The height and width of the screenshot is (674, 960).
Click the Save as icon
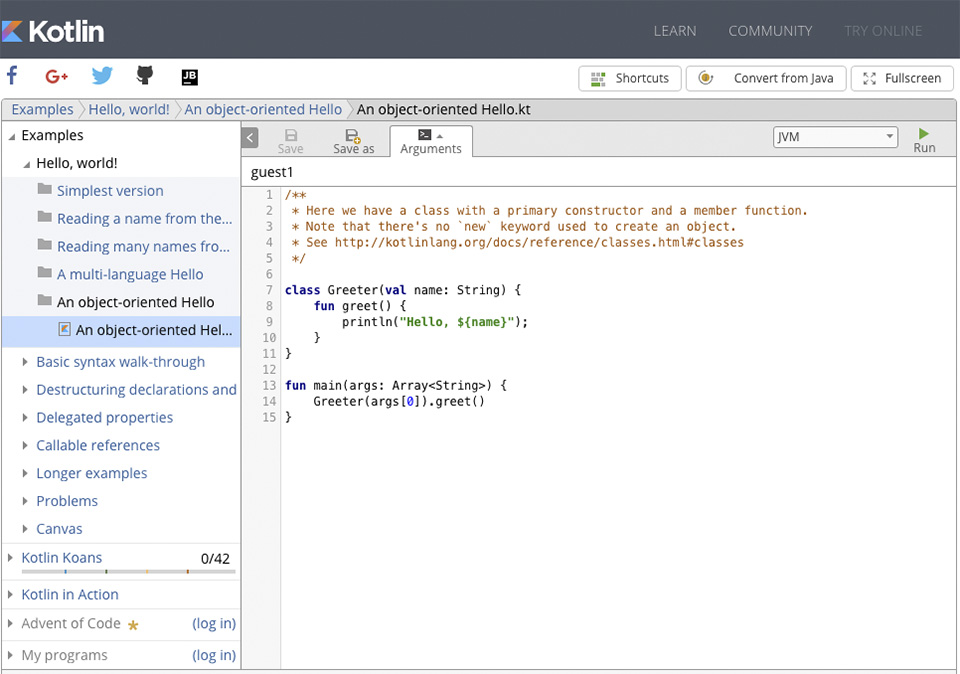[353, 135]
